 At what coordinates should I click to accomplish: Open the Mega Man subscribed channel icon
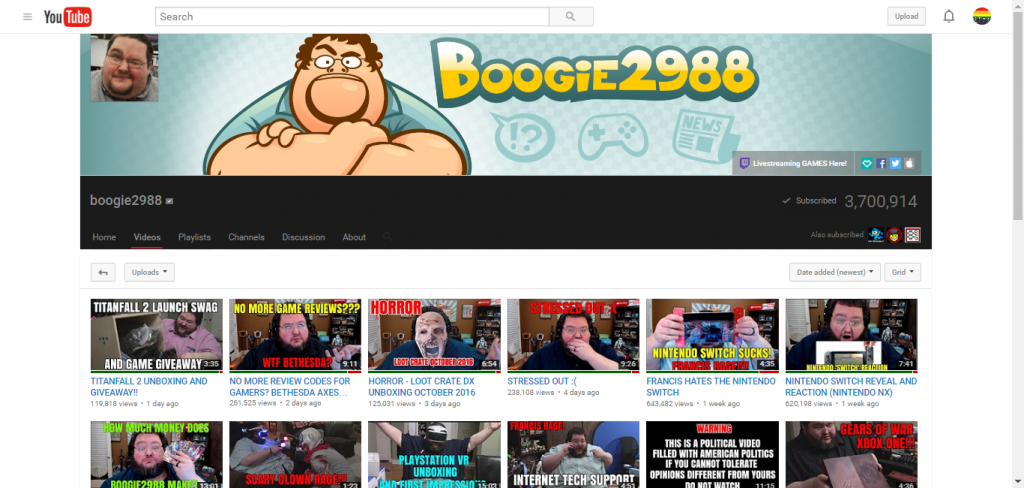[x=876, y=235]
